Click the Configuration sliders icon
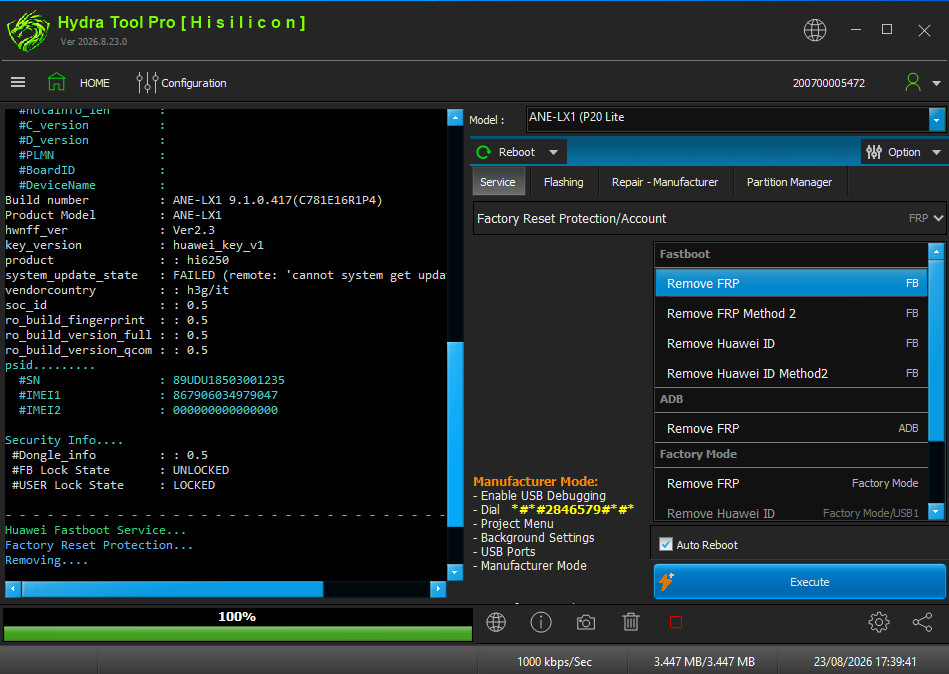949x674 pixels. [147, 82]
